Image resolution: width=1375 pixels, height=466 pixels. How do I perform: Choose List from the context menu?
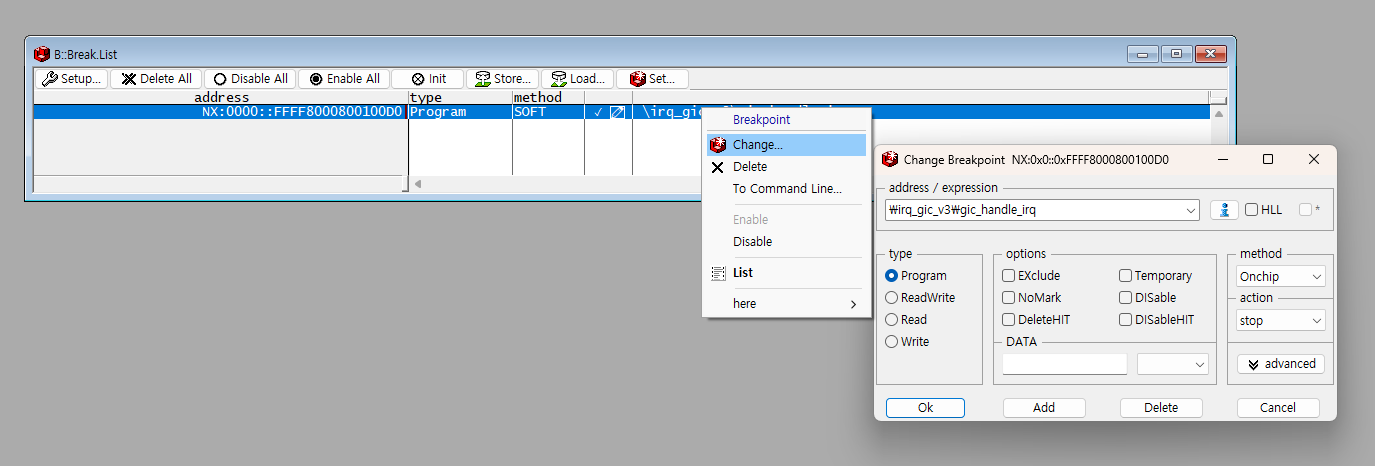(x=785, y=272)
